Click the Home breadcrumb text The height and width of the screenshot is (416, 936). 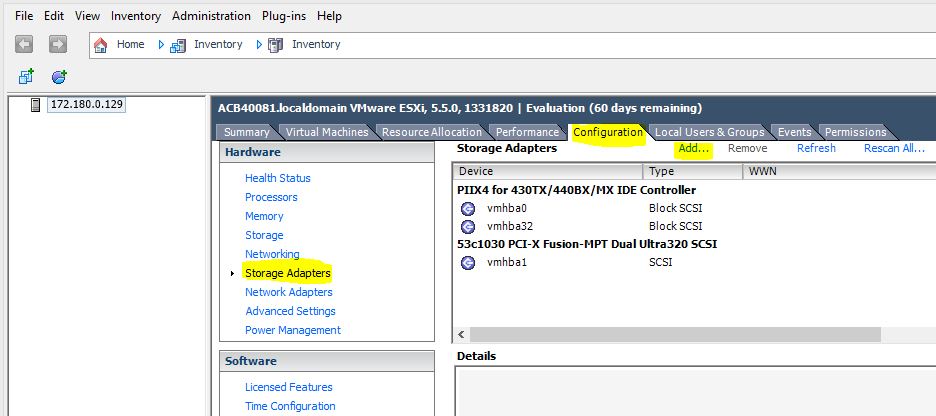131,45
